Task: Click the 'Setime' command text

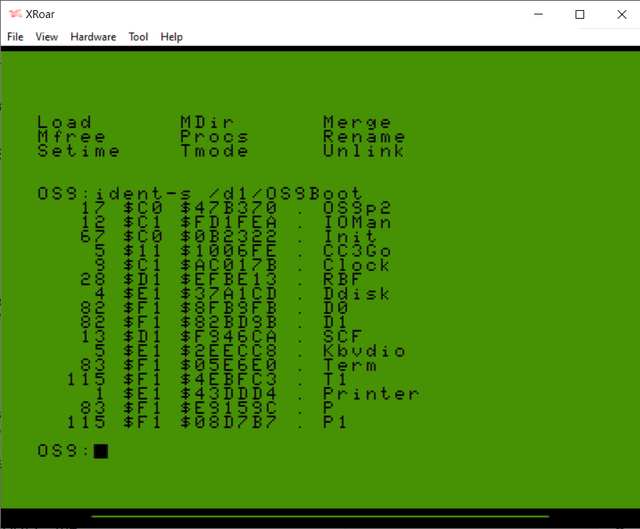Action: pos(78,151)
